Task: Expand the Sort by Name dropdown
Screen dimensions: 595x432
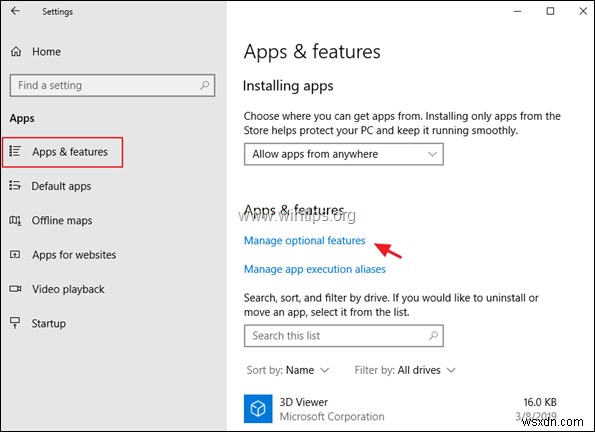Action: 288,370
